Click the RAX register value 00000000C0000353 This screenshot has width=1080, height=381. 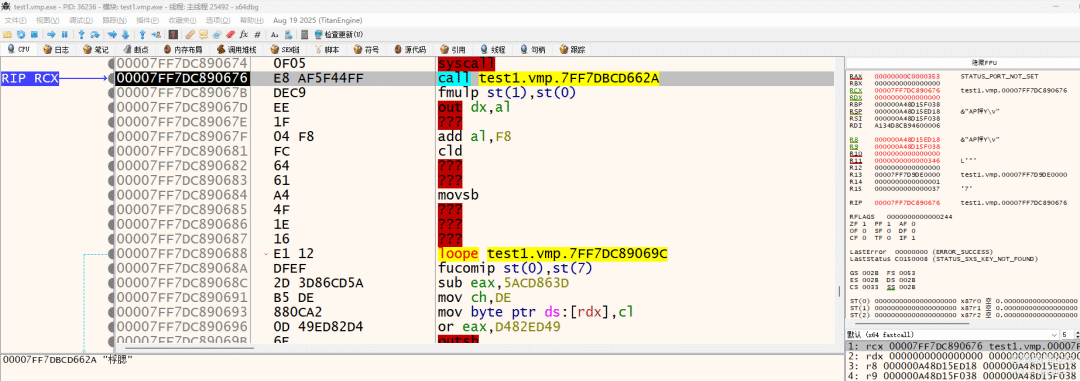tap(906, 76)
